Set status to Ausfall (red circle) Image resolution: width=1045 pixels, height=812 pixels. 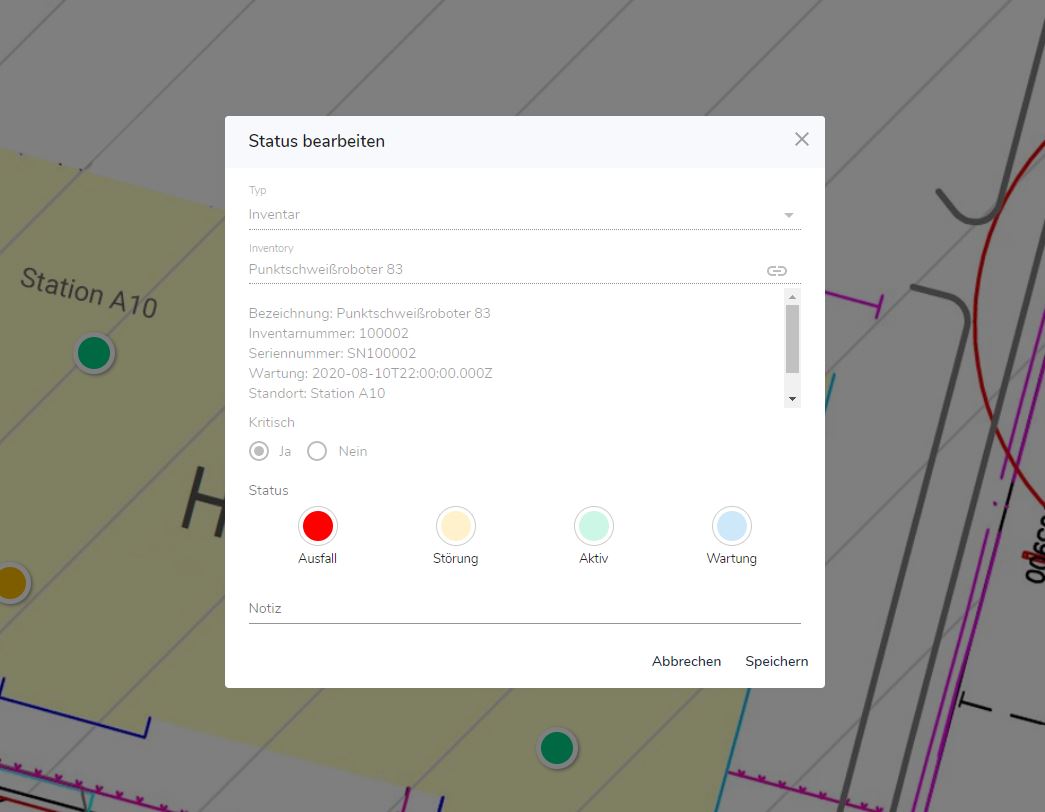(317, 526)
